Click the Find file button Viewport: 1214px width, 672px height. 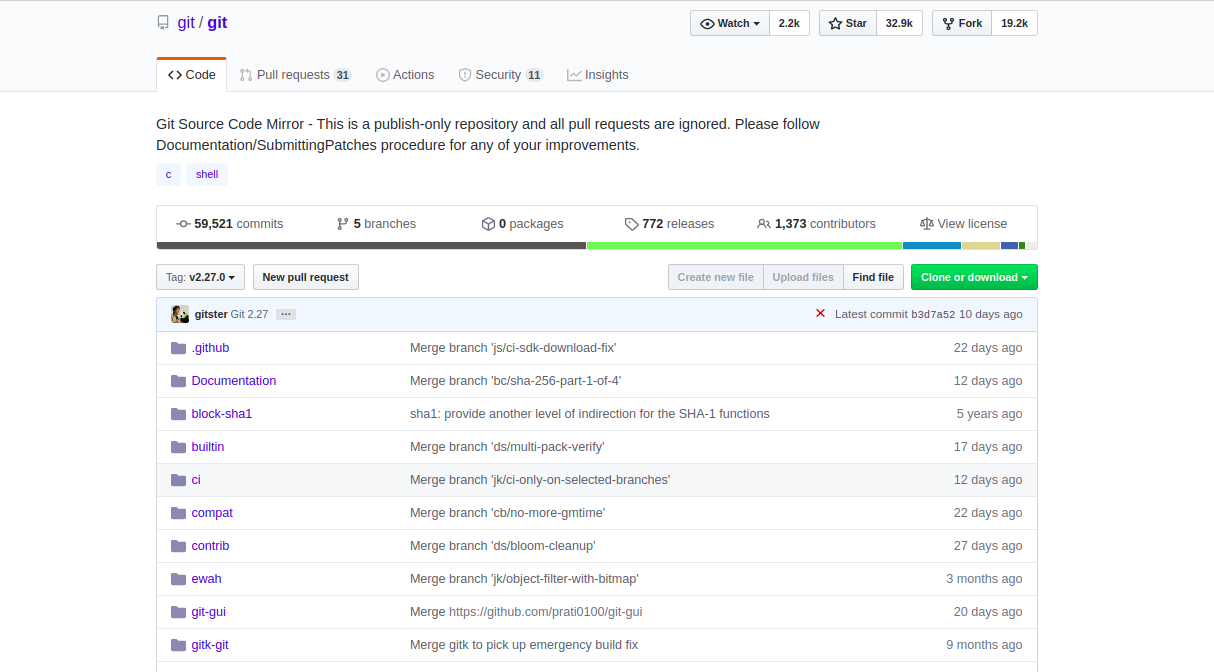[873, 277]
